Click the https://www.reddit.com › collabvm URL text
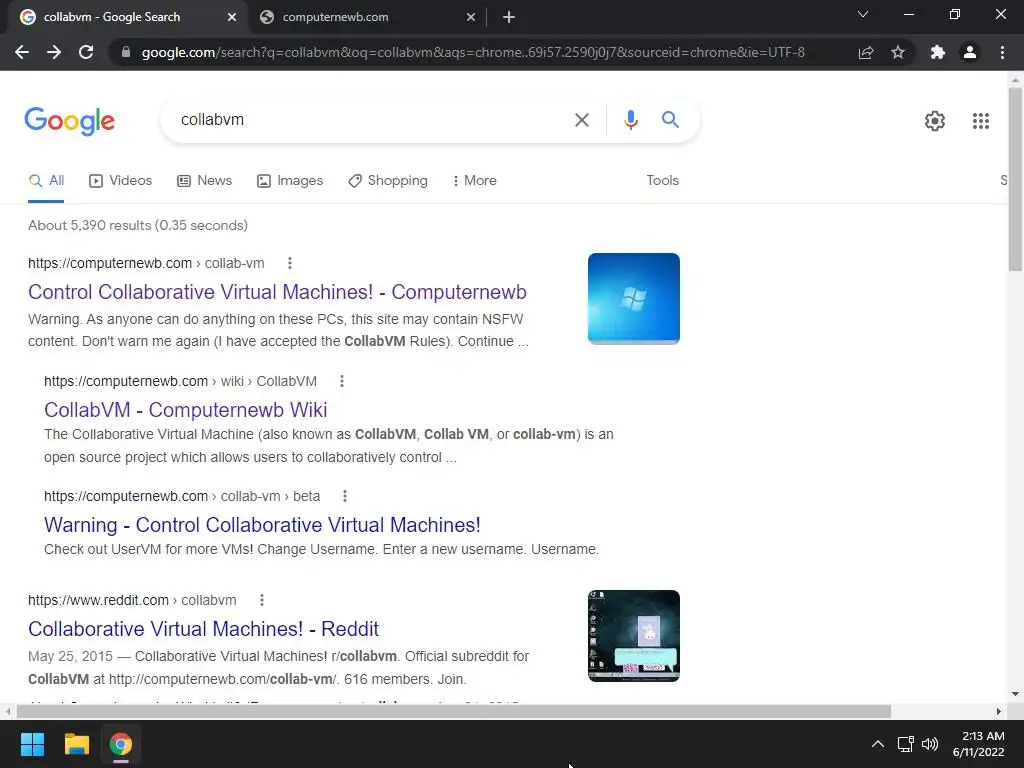Image resolution: width=1024 pixels, height=768 pixels. (x=132, y=600)
